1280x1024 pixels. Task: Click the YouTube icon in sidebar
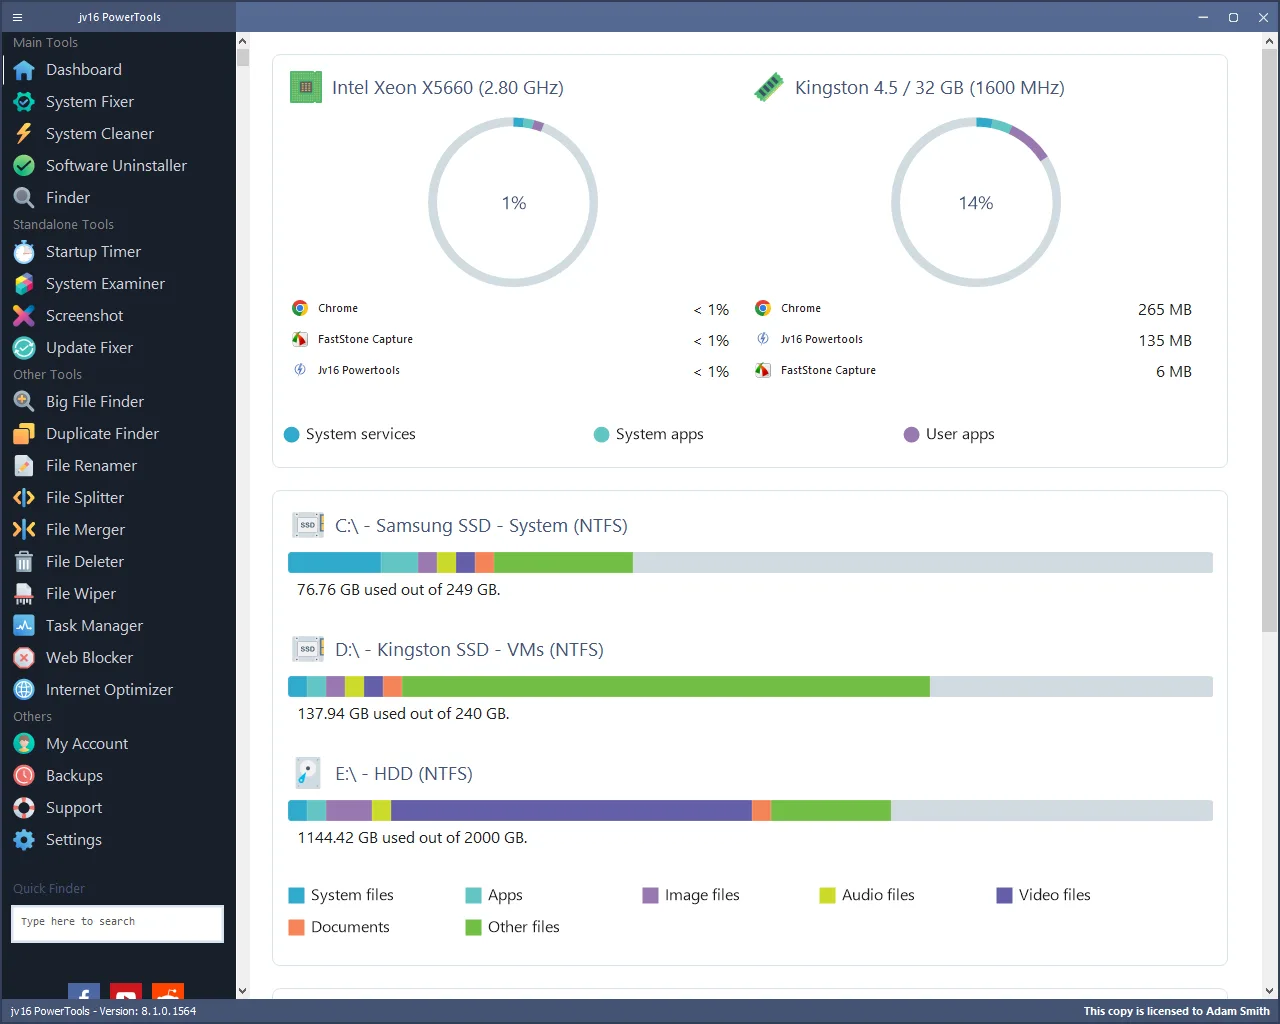(x=126, y=992)
